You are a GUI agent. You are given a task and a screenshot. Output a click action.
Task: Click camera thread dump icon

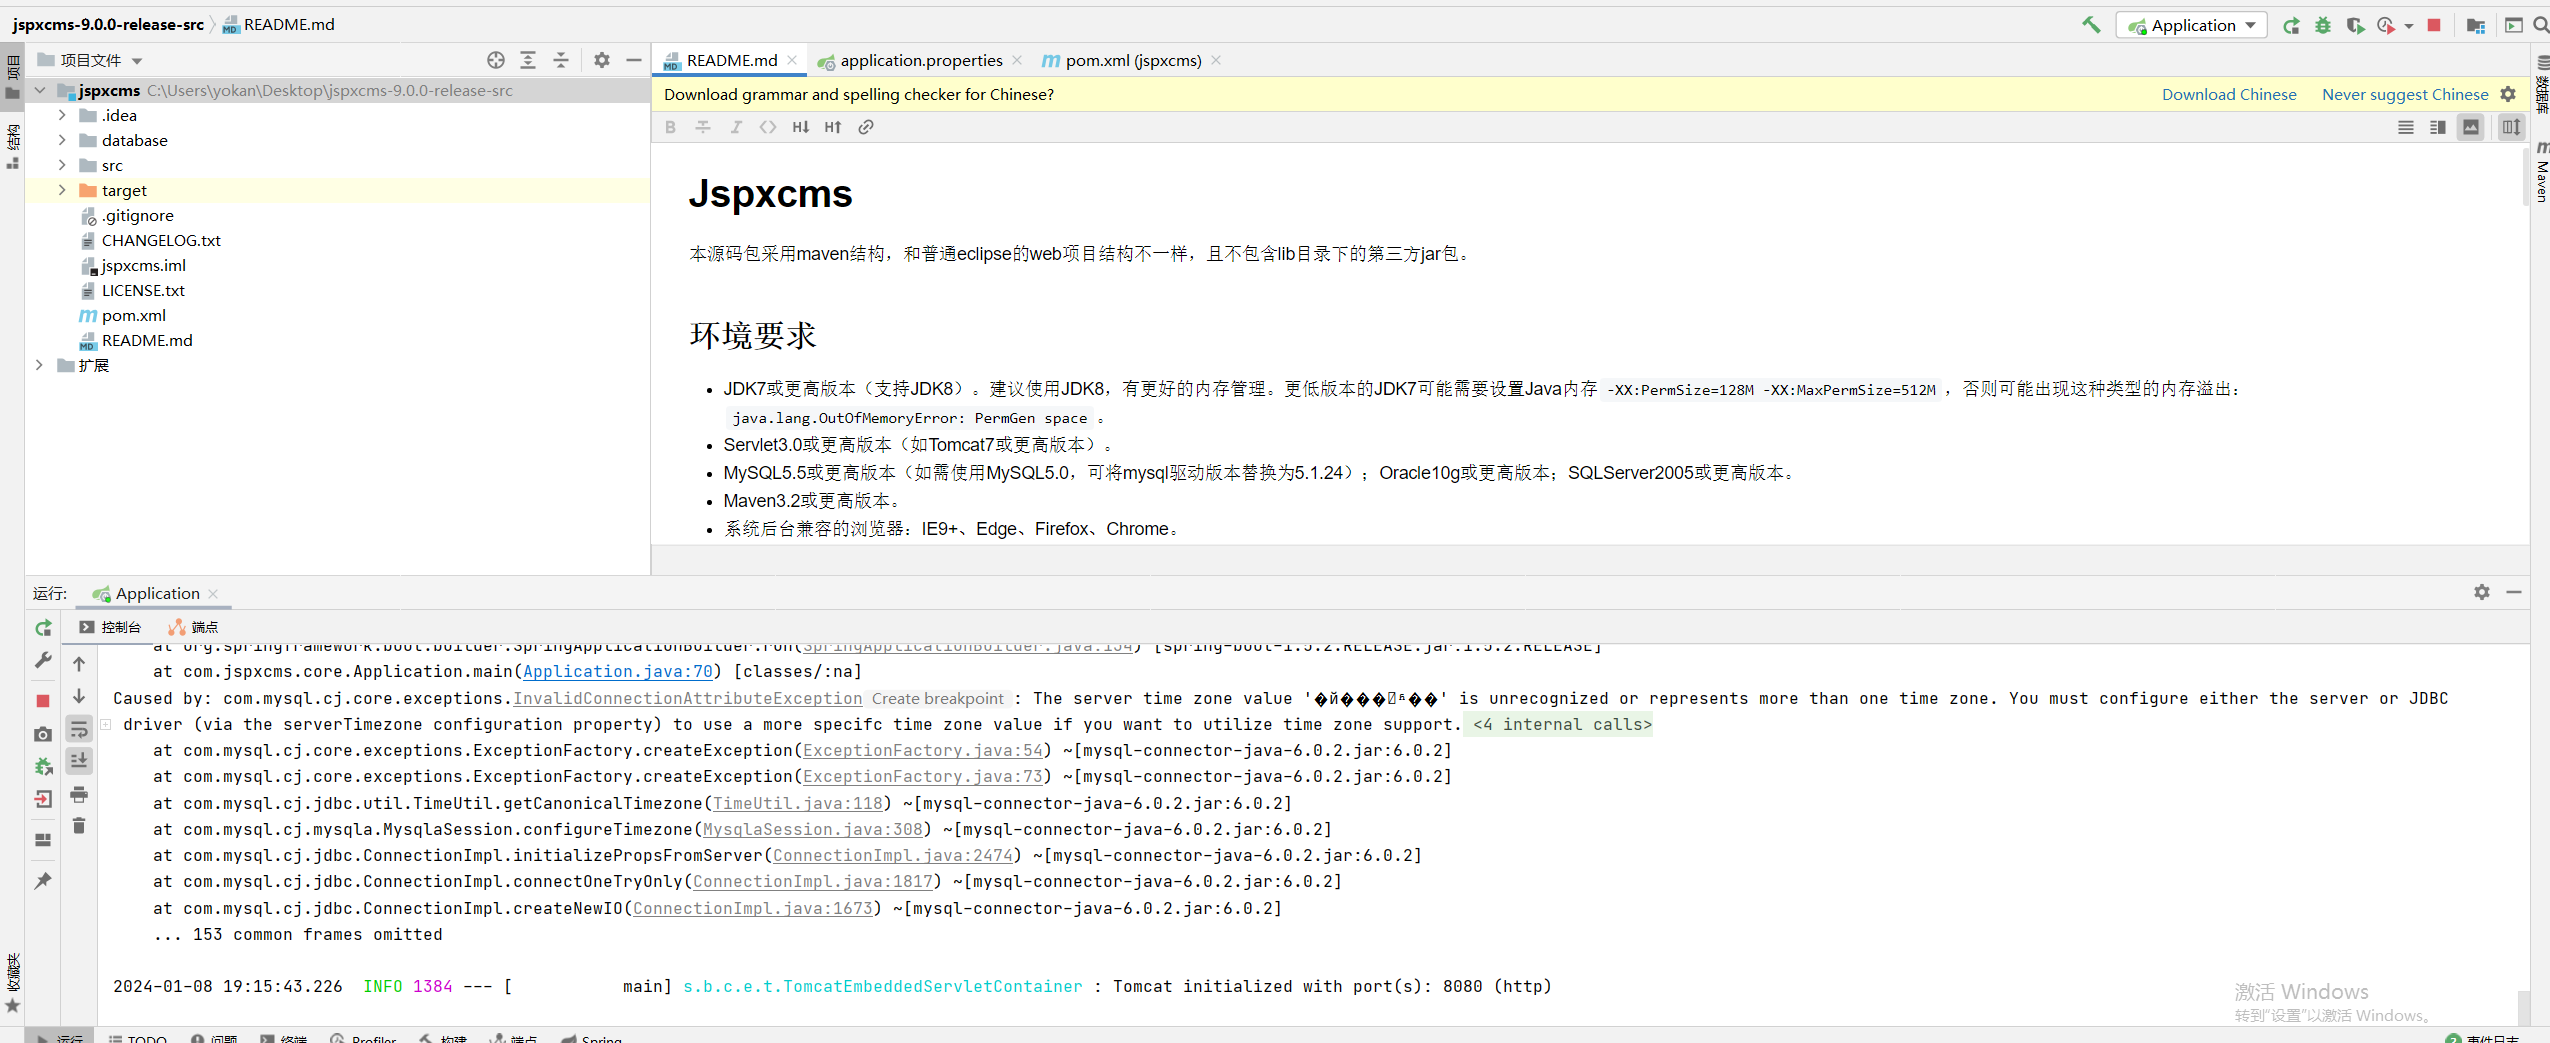pyautogui.click(x=43, y=734)
